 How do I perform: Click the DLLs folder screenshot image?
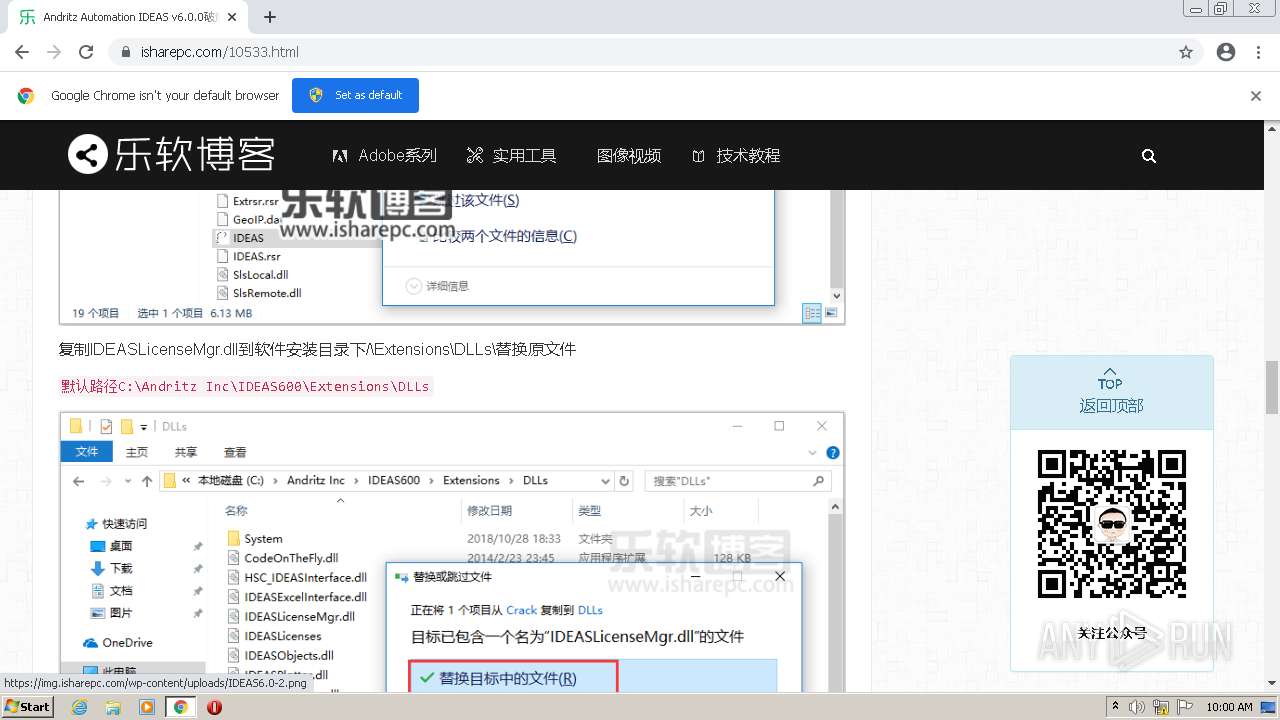452,552
